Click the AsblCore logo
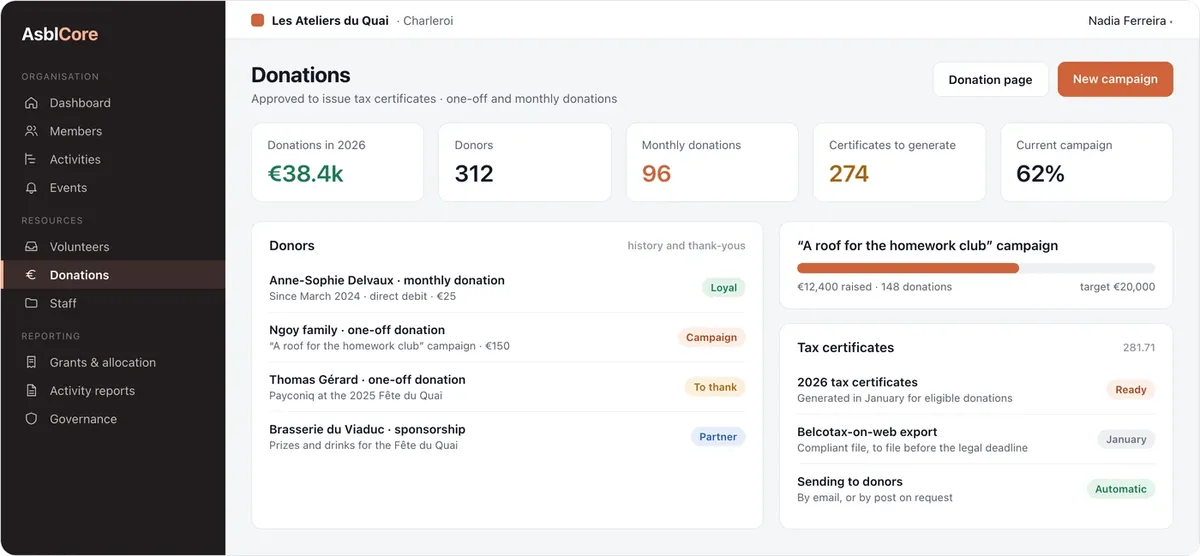This screenshot has height=556, width=1200. pos(60,34)
